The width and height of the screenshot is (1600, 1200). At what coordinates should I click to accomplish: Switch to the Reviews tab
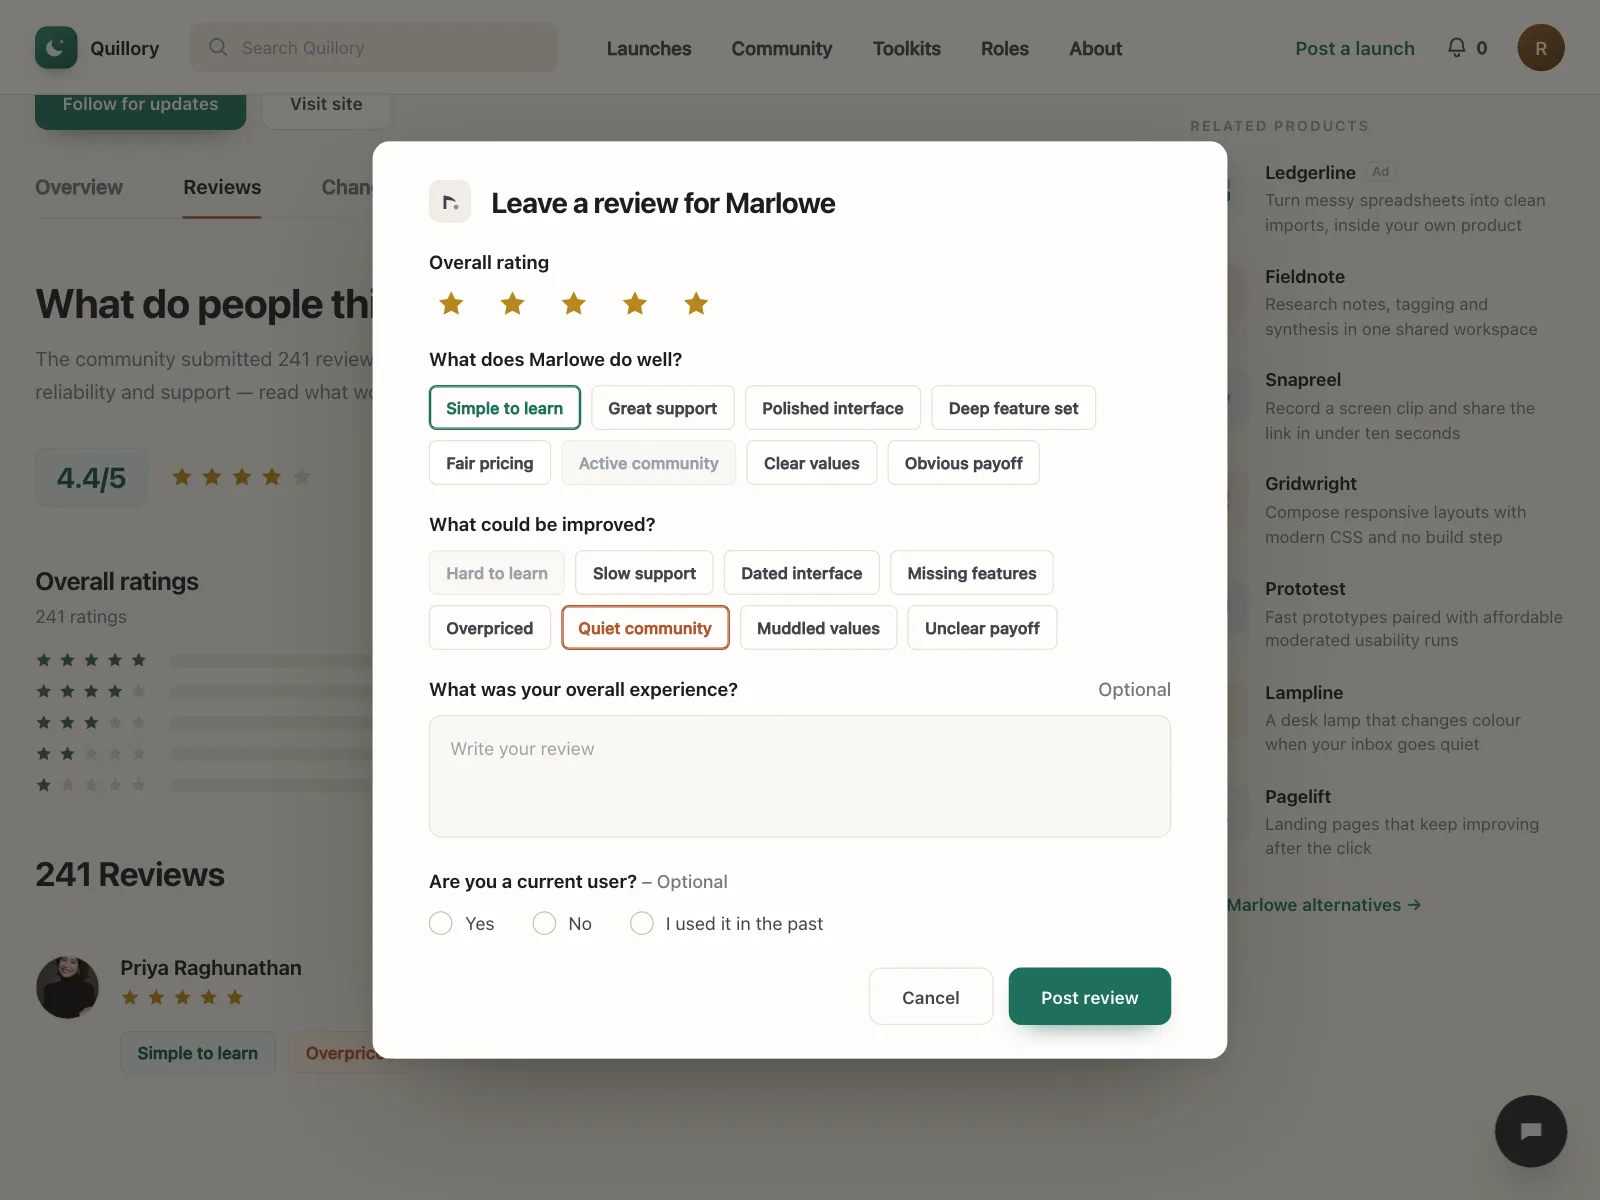click(x=222, y=187)
